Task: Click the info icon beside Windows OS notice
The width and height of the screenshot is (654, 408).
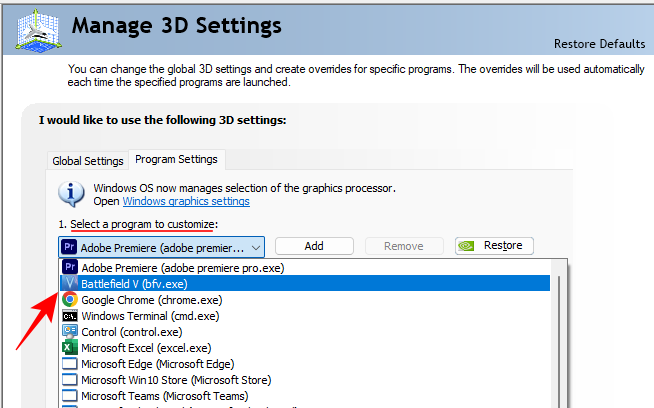Action: click(x=71, y=193)
